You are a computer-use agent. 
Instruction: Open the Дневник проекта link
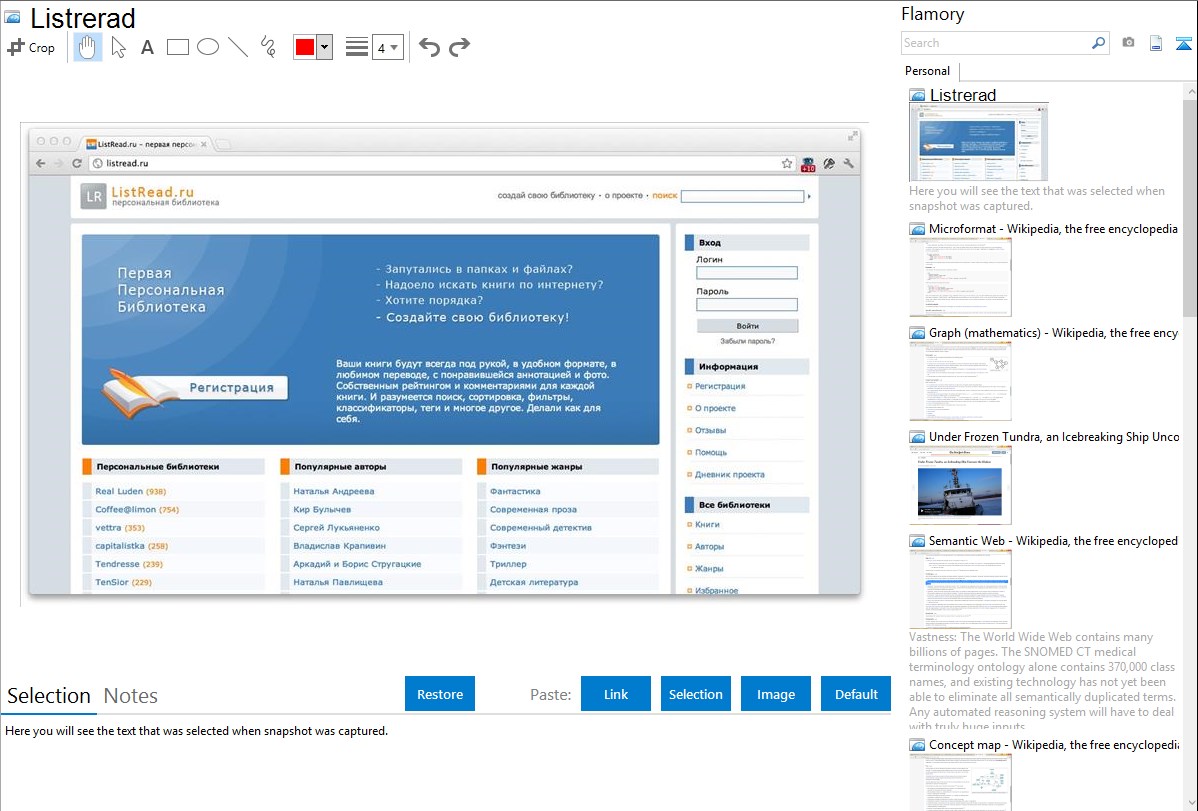coord(730,475)
